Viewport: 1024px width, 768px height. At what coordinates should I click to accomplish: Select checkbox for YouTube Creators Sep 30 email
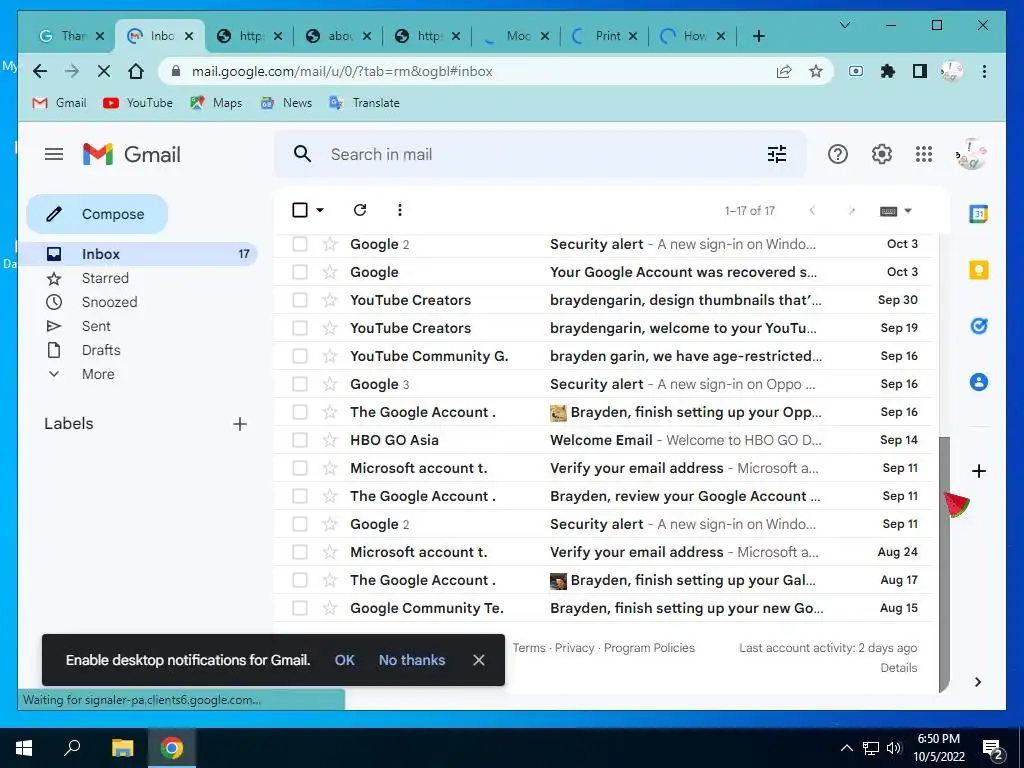300,300
